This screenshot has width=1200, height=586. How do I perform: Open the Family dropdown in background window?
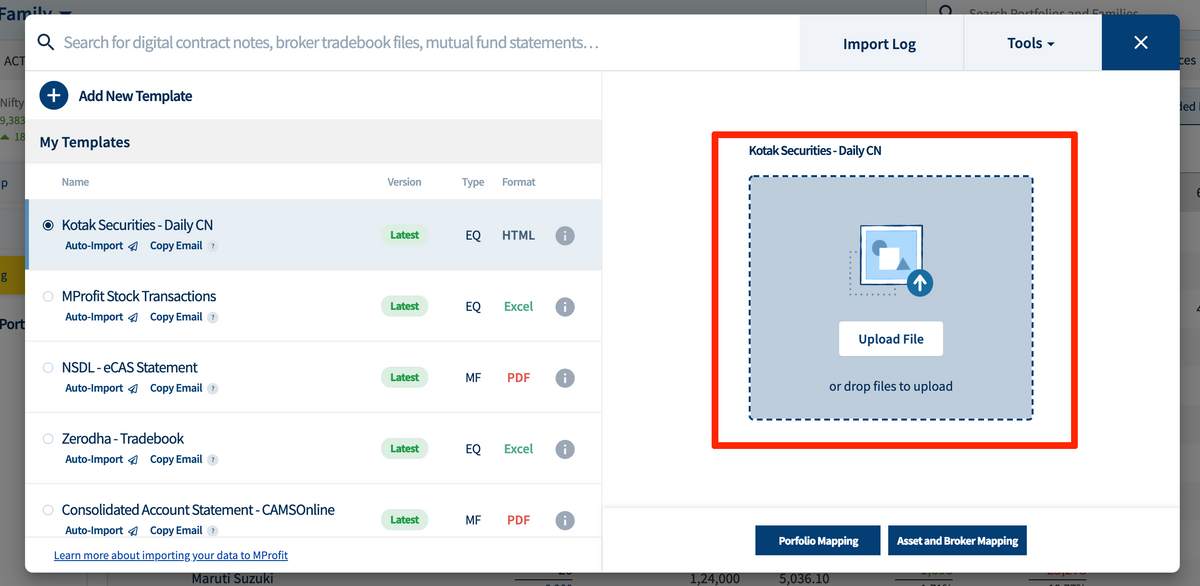coord(37,12)
